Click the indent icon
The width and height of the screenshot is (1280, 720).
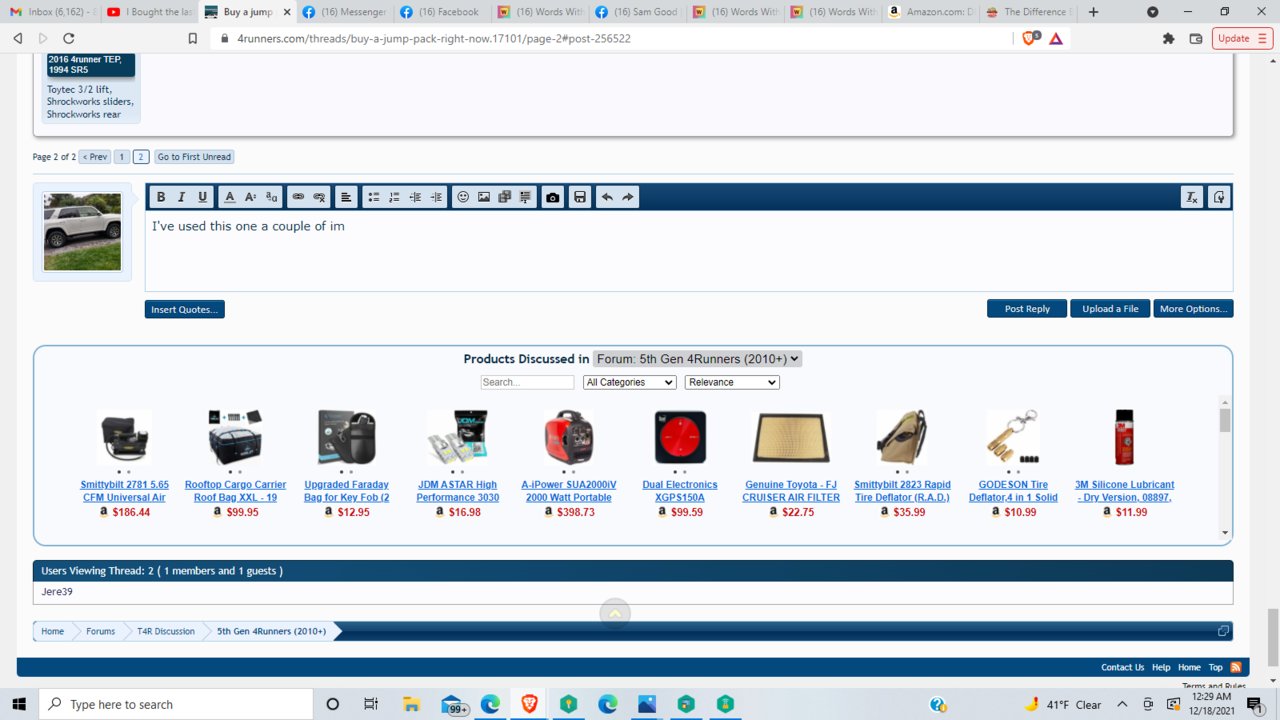pos(436,197)
